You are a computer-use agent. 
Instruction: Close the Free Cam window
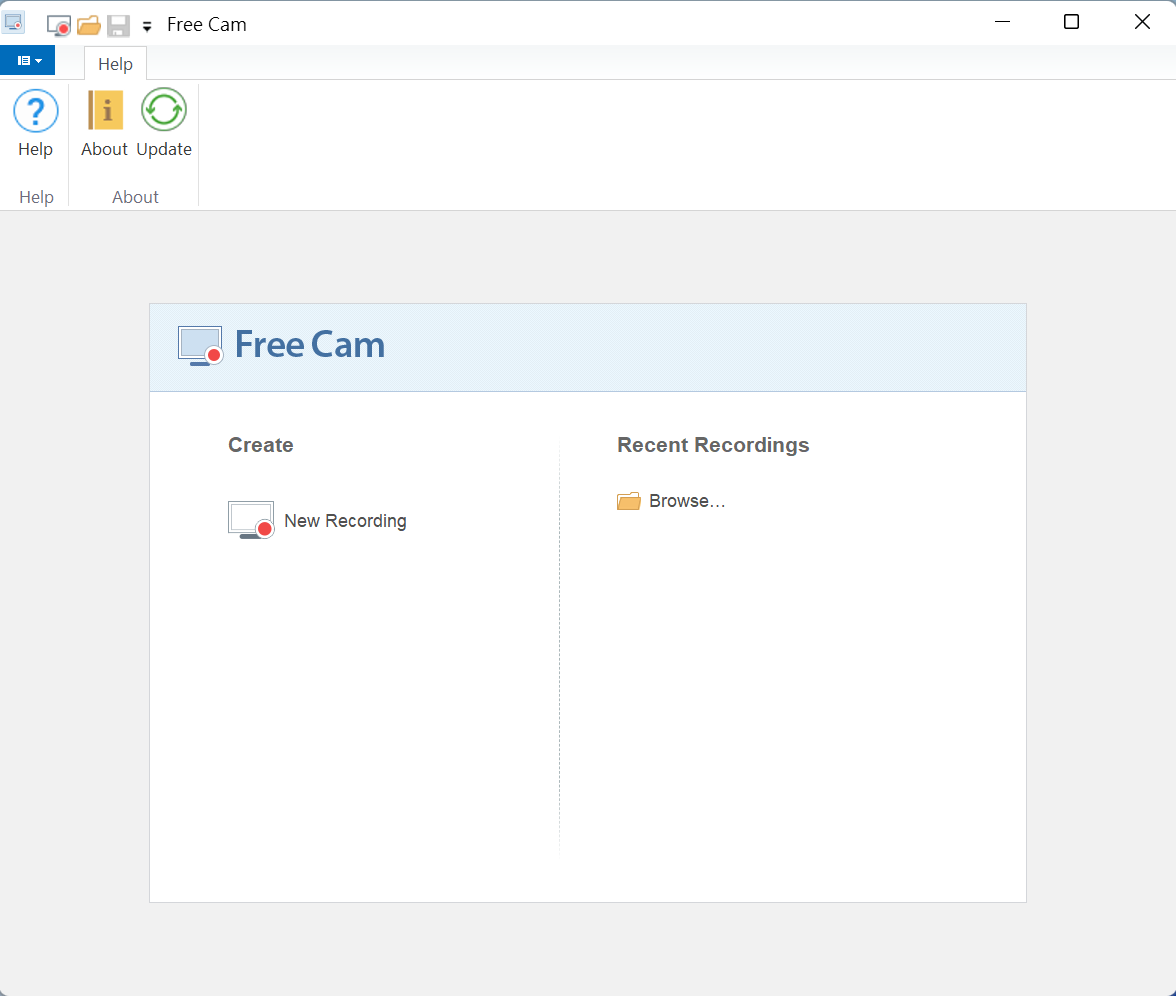pos(1142,22)
